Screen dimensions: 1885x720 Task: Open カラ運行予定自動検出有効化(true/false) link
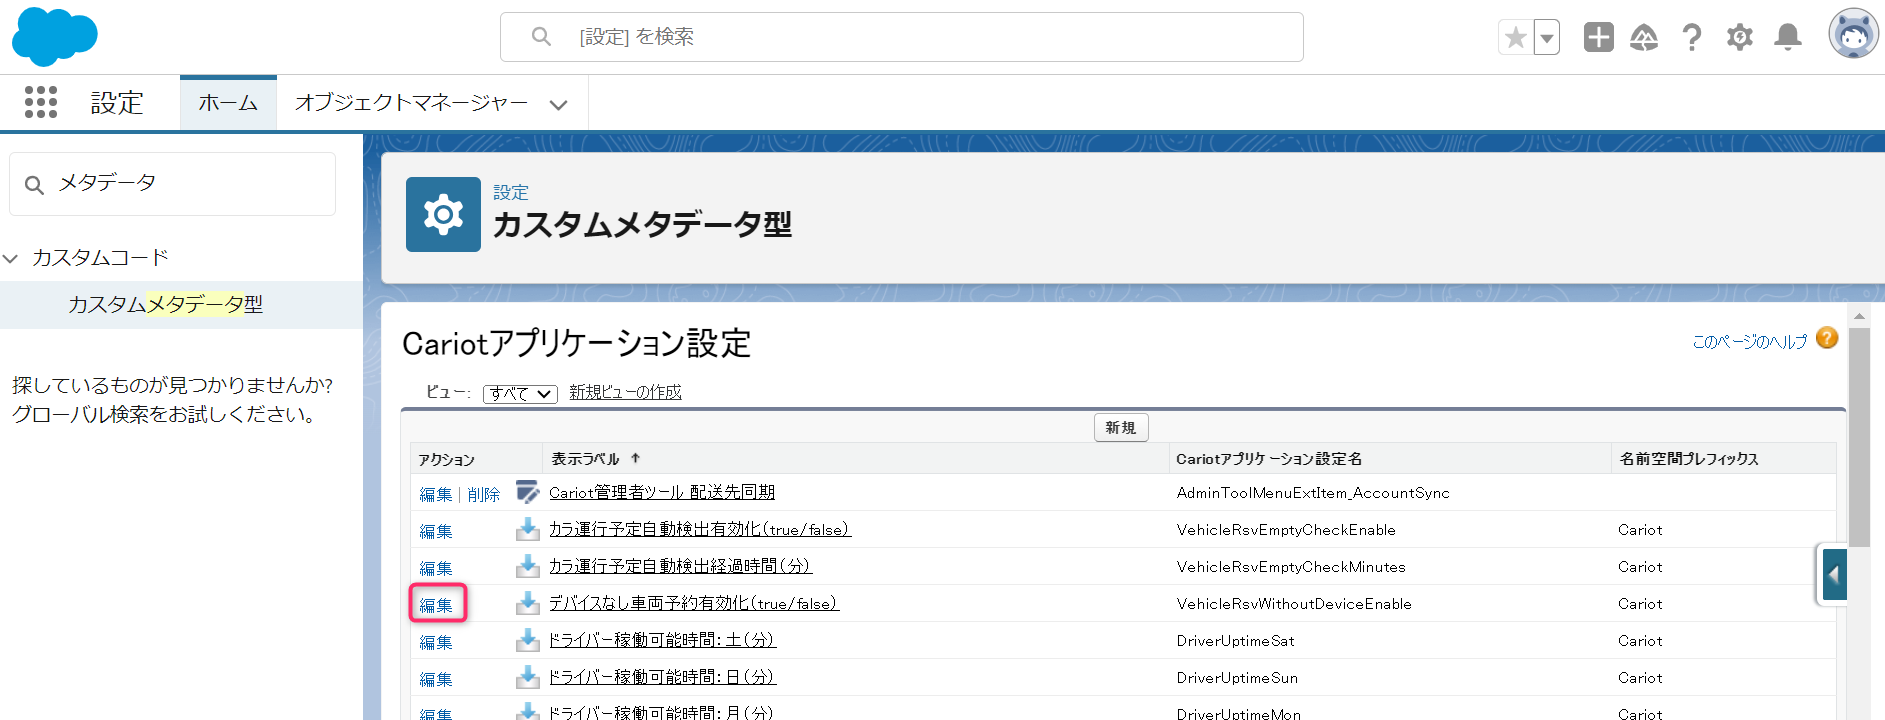(x=700, y=529)
